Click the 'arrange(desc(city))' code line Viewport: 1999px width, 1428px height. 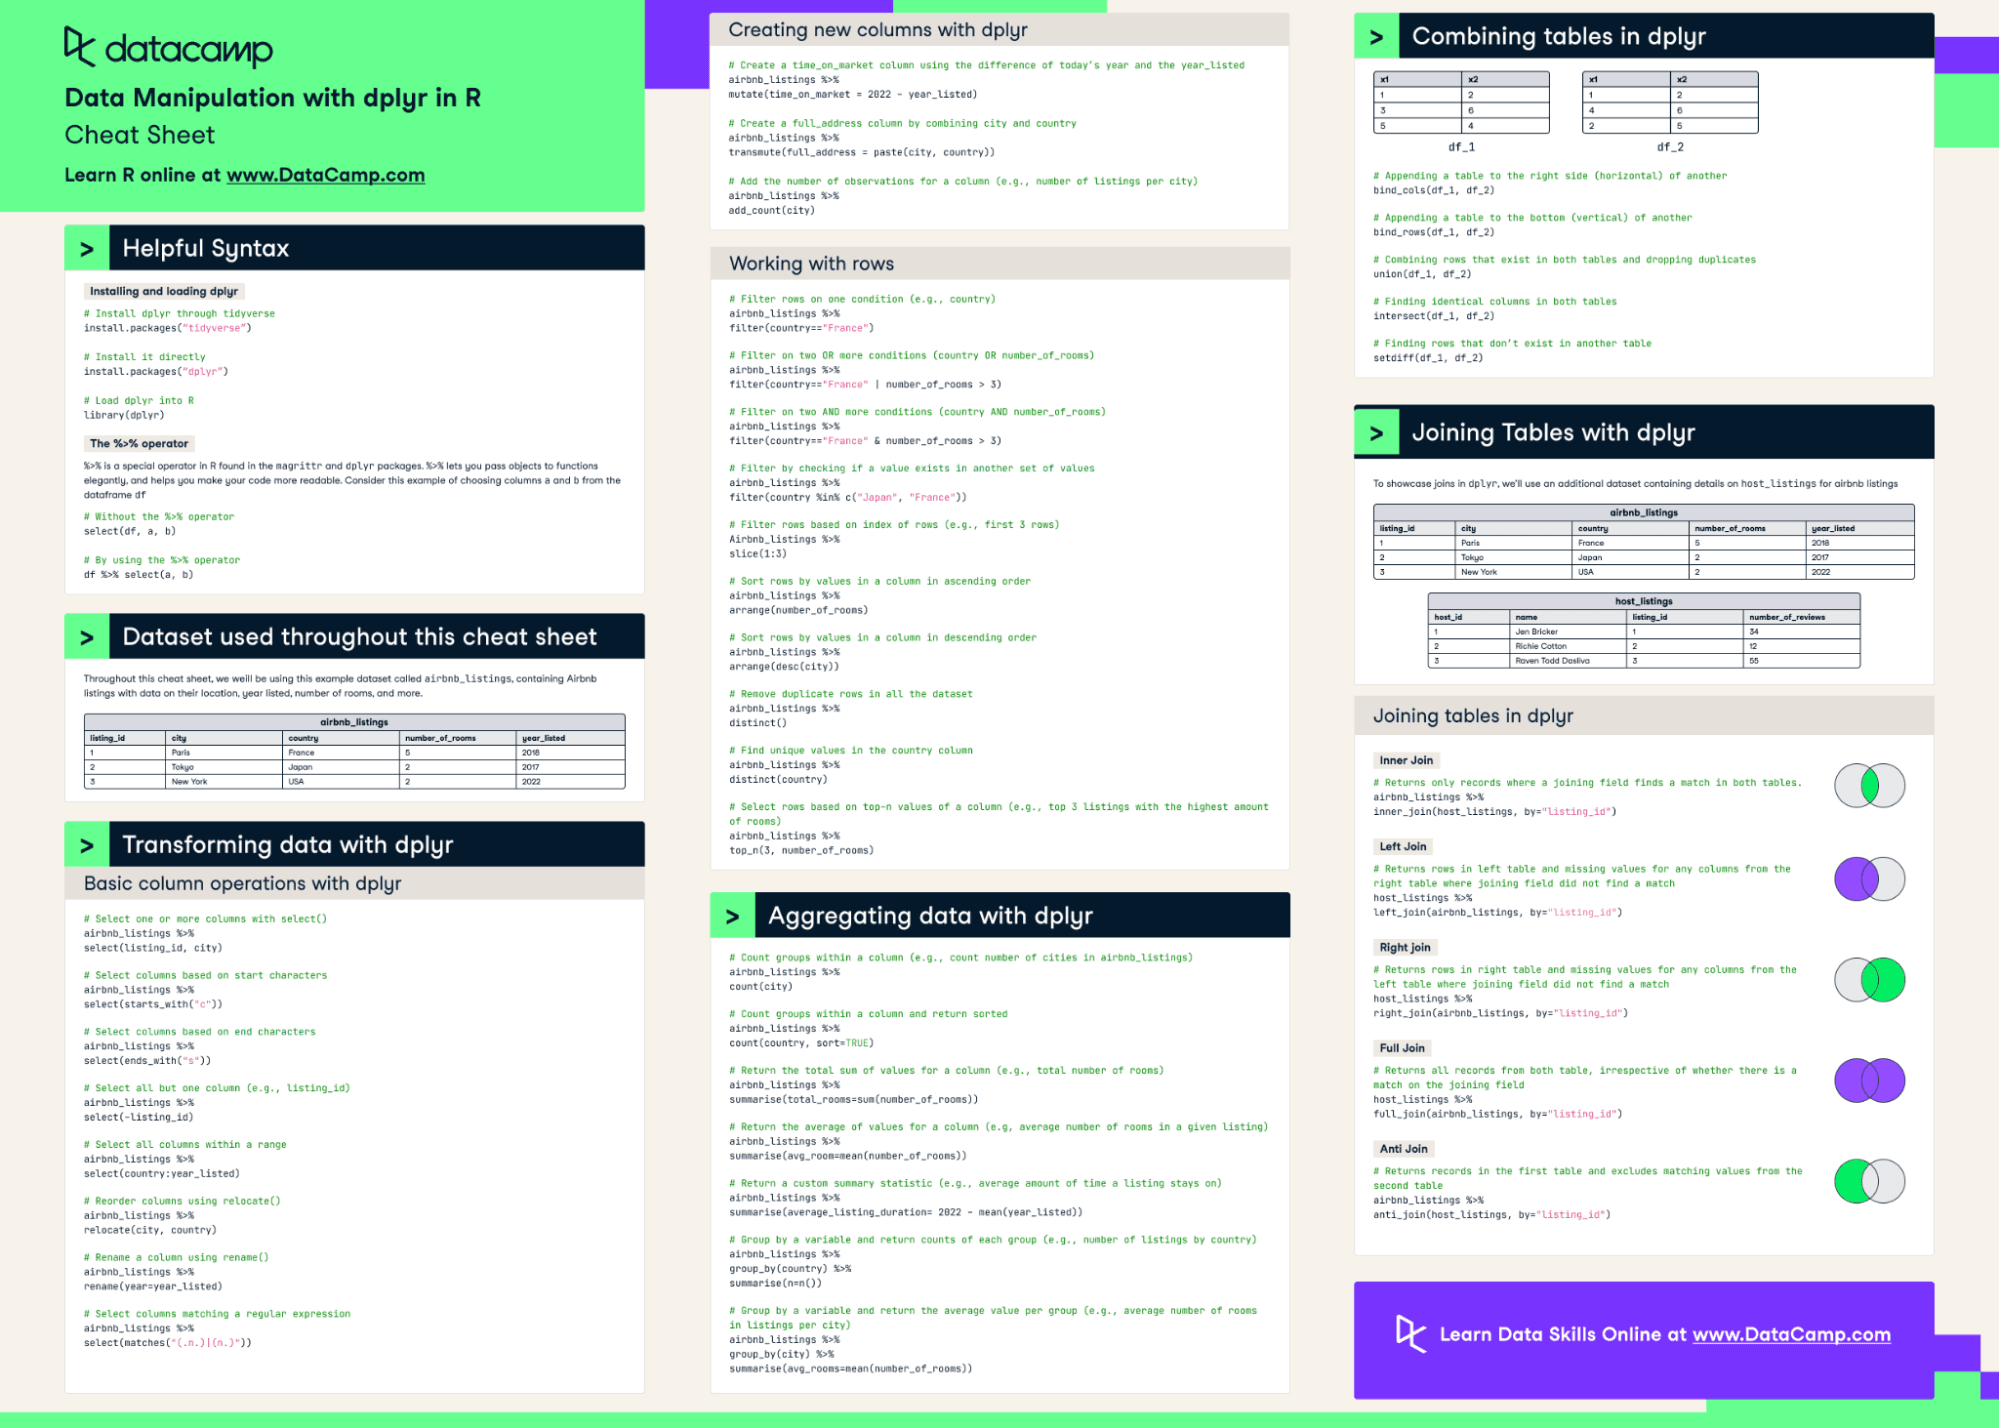tap(784, 667)
